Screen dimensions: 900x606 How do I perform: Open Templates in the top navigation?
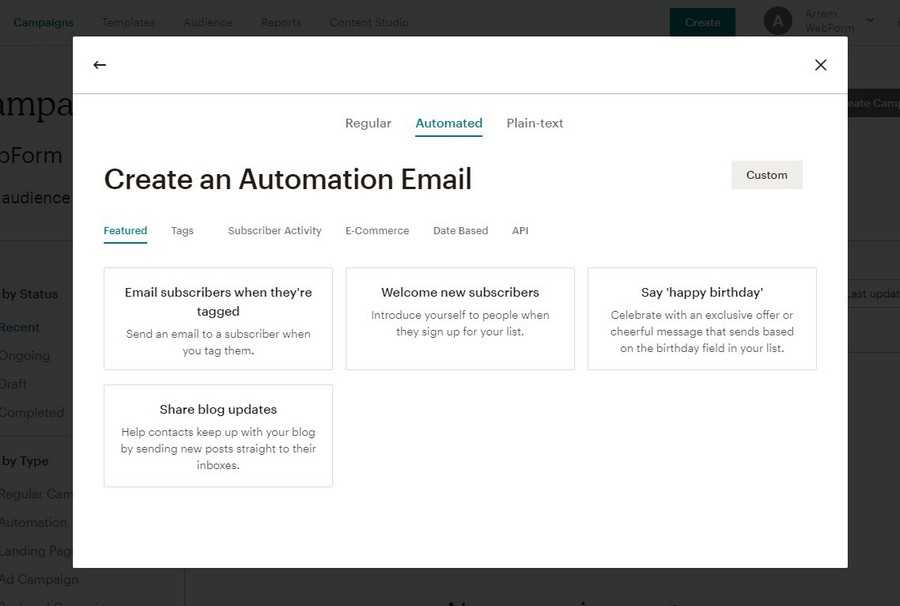click(x=128, y=22)
